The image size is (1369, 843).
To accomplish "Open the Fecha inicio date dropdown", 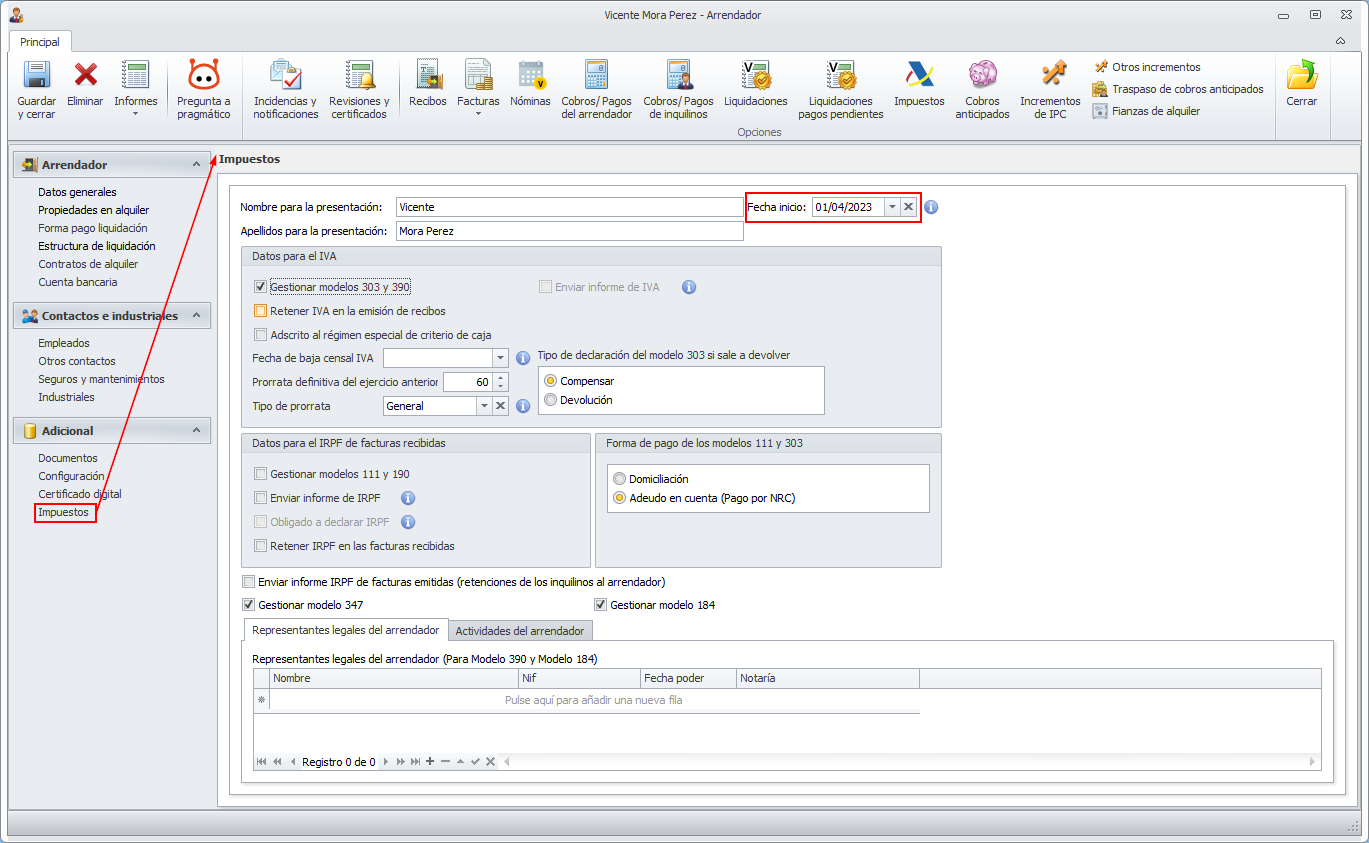I will click(892, 207).
